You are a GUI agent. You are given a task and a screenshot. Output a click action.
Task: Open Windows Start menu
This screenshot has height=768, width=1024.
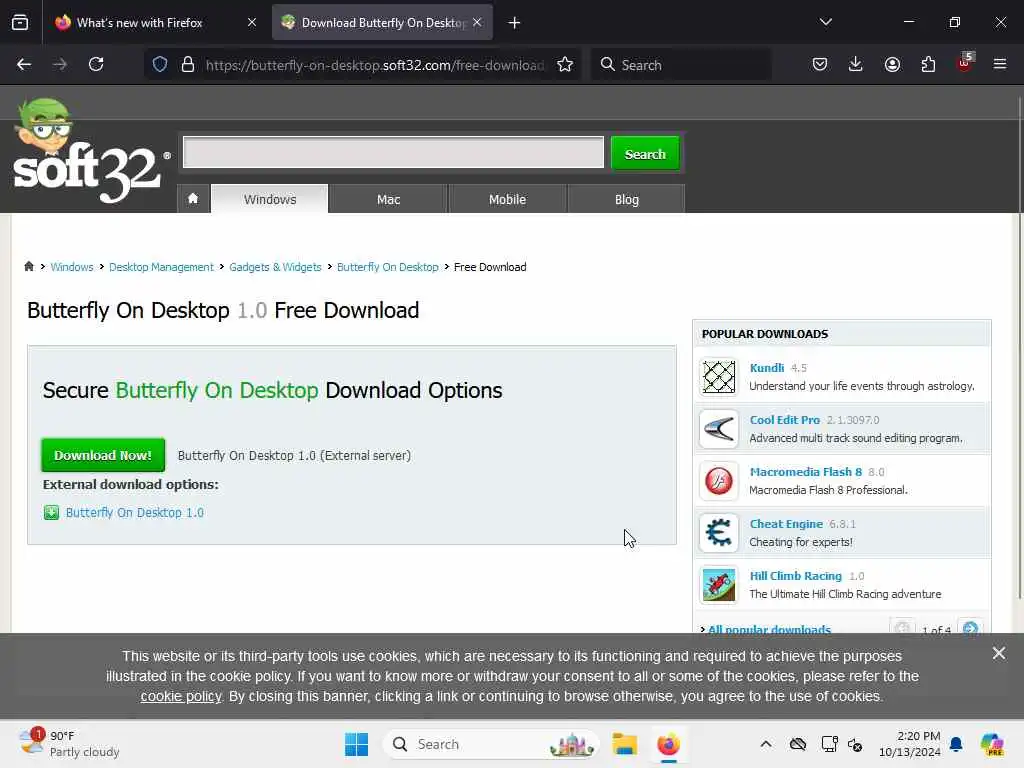(357, 744)
